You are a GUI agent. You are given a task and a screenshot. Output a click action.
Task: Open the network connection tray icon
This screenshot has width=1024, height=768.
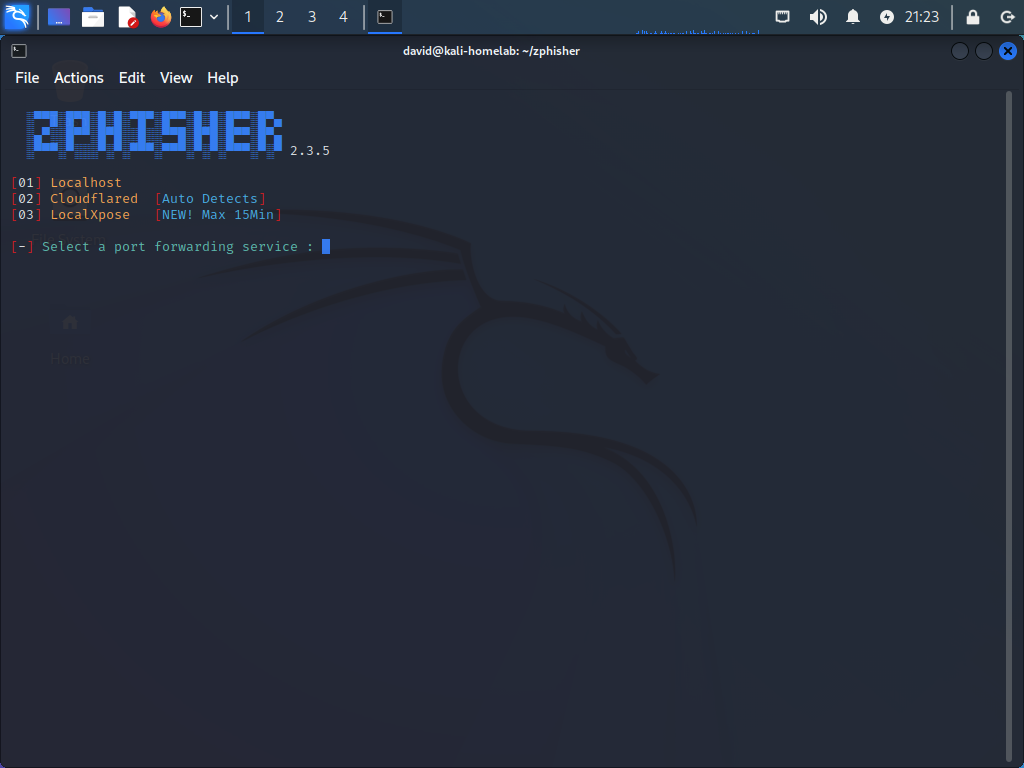[x=782, y=17]
